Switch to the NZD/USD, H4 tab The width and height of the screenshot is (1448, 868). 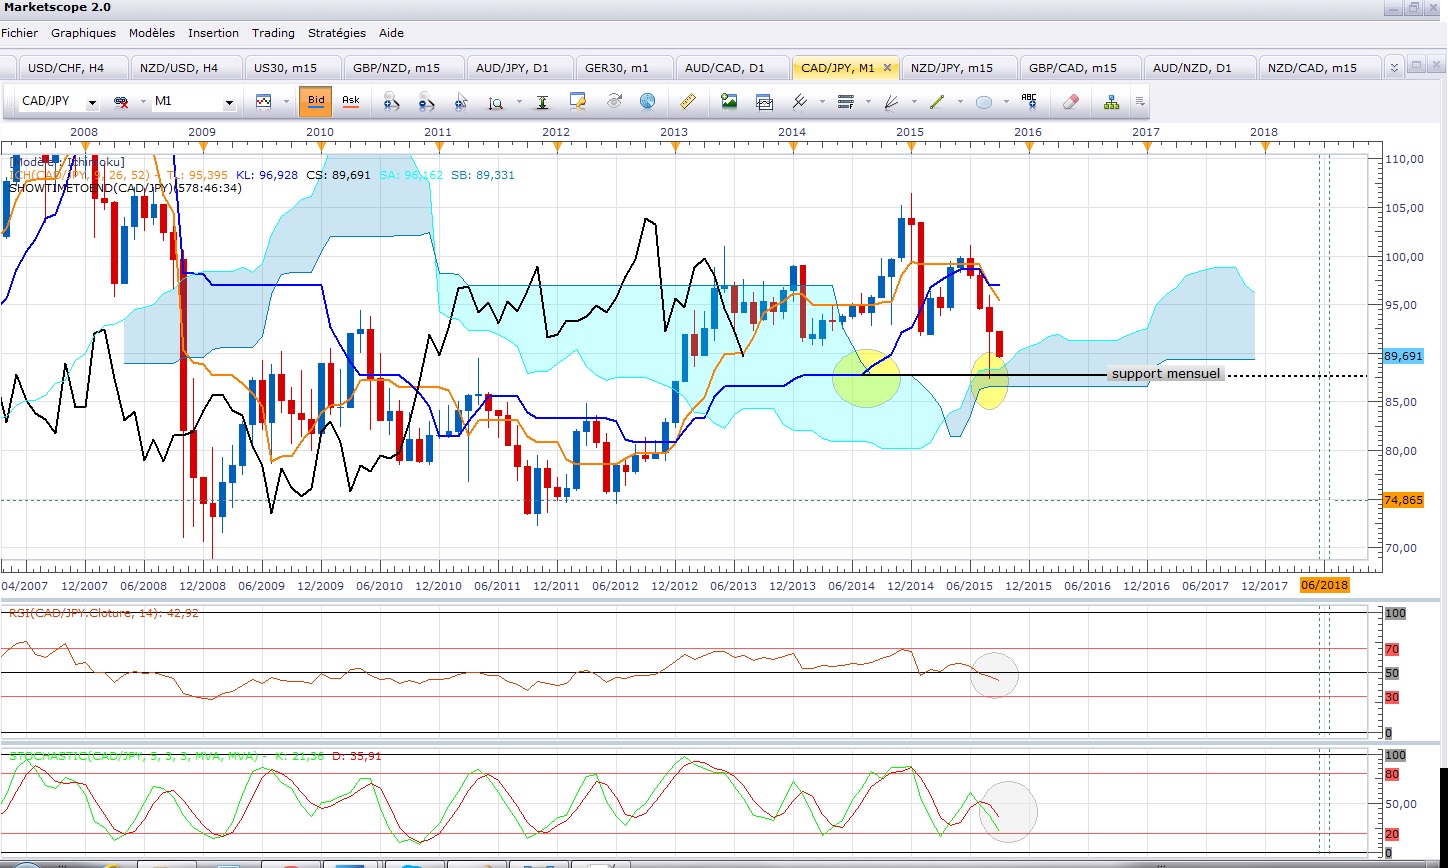pyautogui.click(x=185, y=68)
